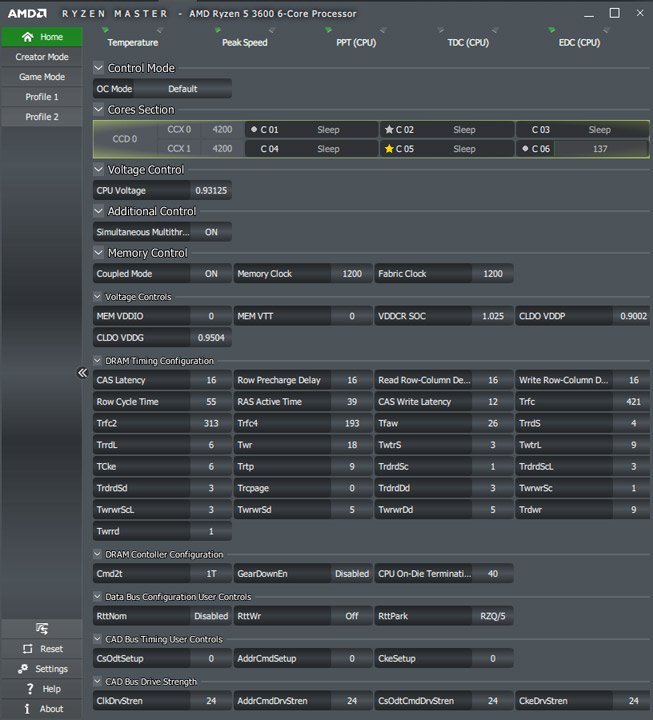653x720 pixels.
Task: Click the Trfc value 421
Action: coord(633,402)
